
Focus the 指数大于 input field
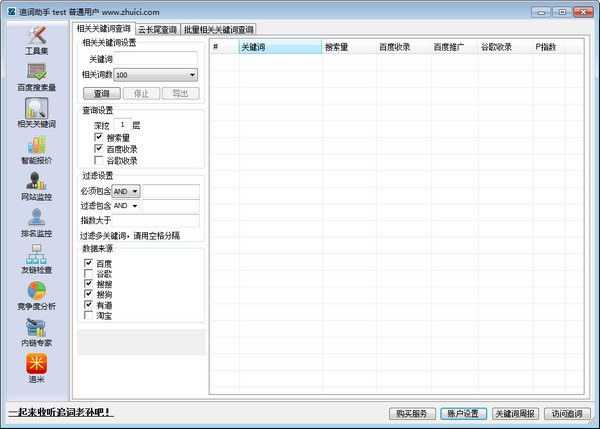pyautogui.click(x=156, y=220)
